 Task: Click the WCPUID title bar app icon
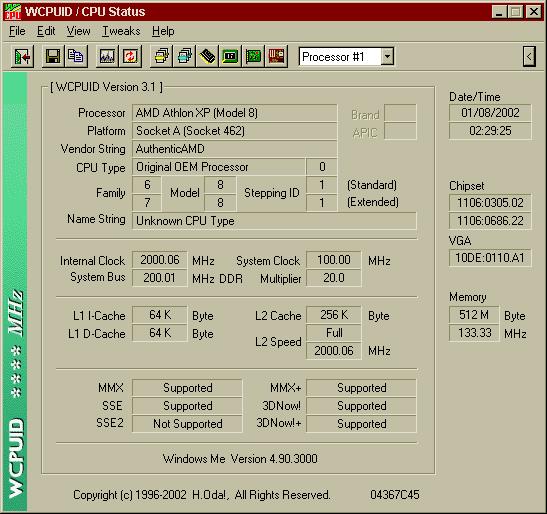pos(13,12)
